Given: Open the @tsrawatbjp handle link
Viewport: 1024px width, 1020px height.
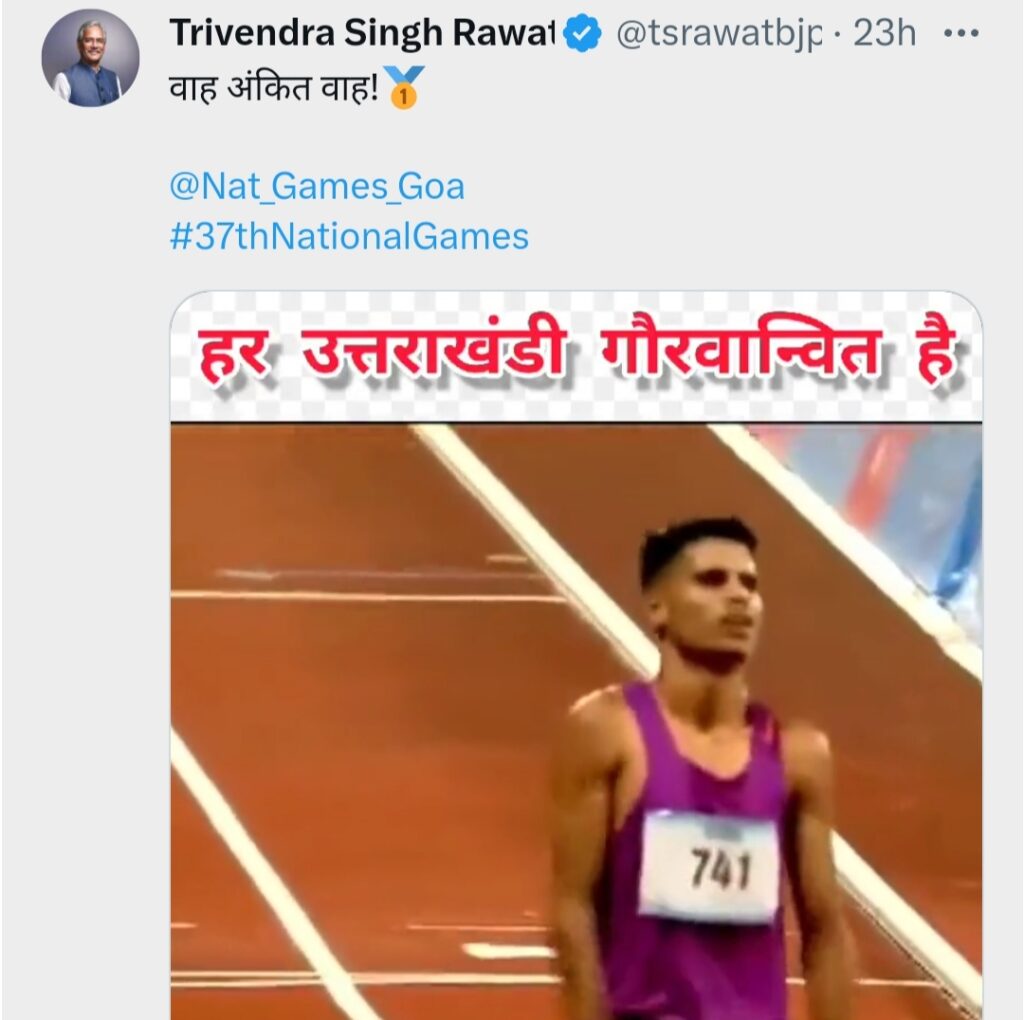Looking at the screenshot, I should pos(718,33).
